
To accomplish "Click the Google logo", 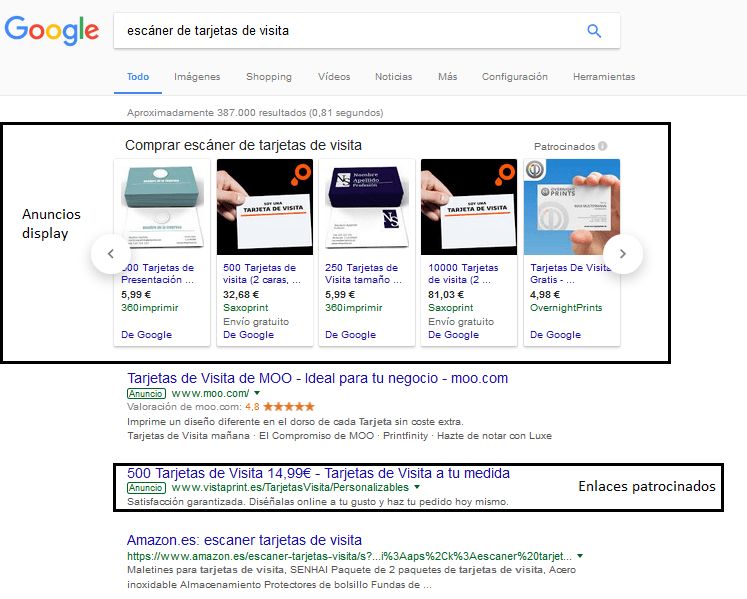I will (x=52, y=30).
